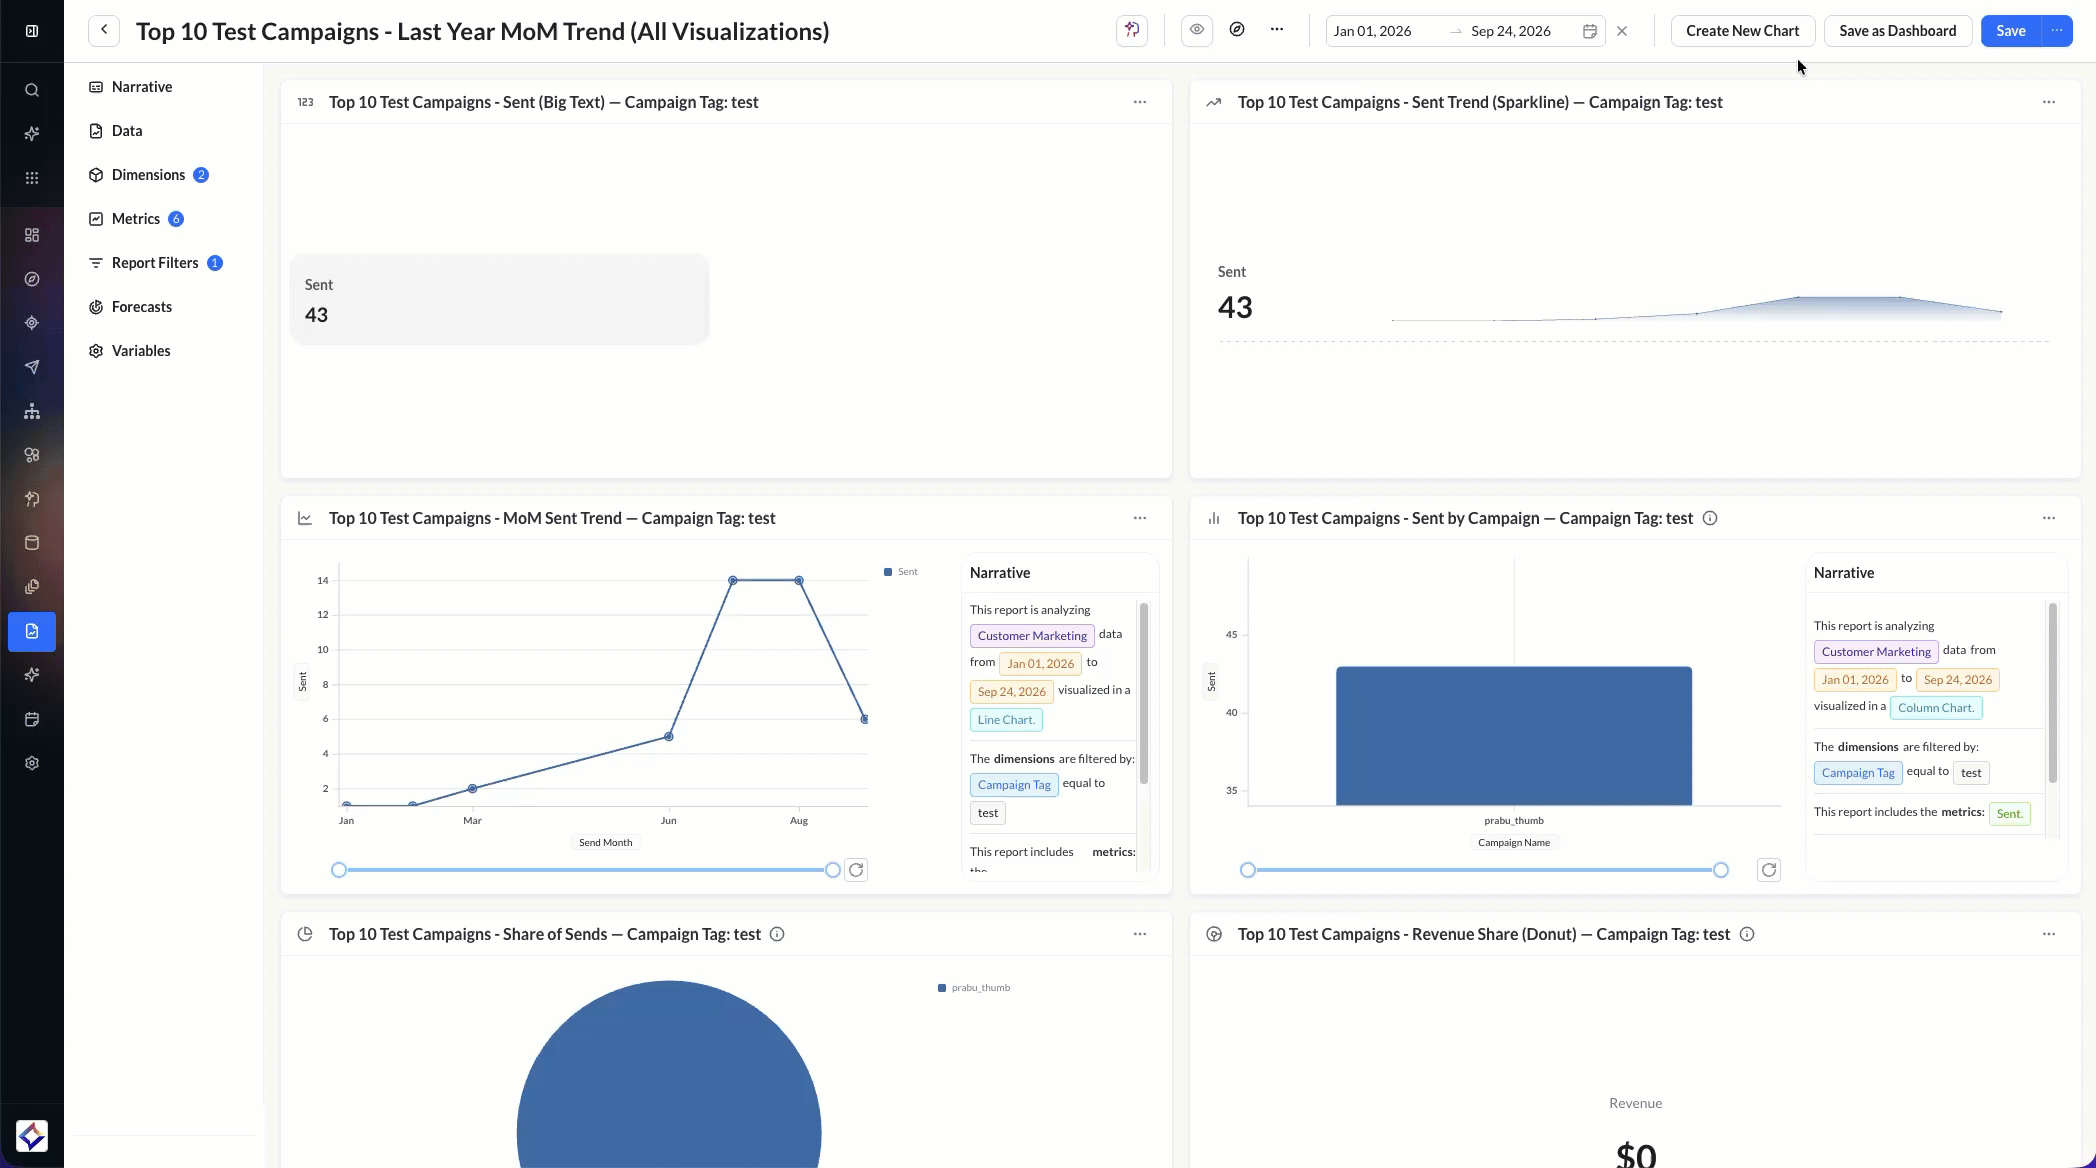Image resolution: width=2096 pixels, height=1168 pixels.
Task: Toggle prabu_thumb legend on the pie chart
Action: (x=974, y=988)
